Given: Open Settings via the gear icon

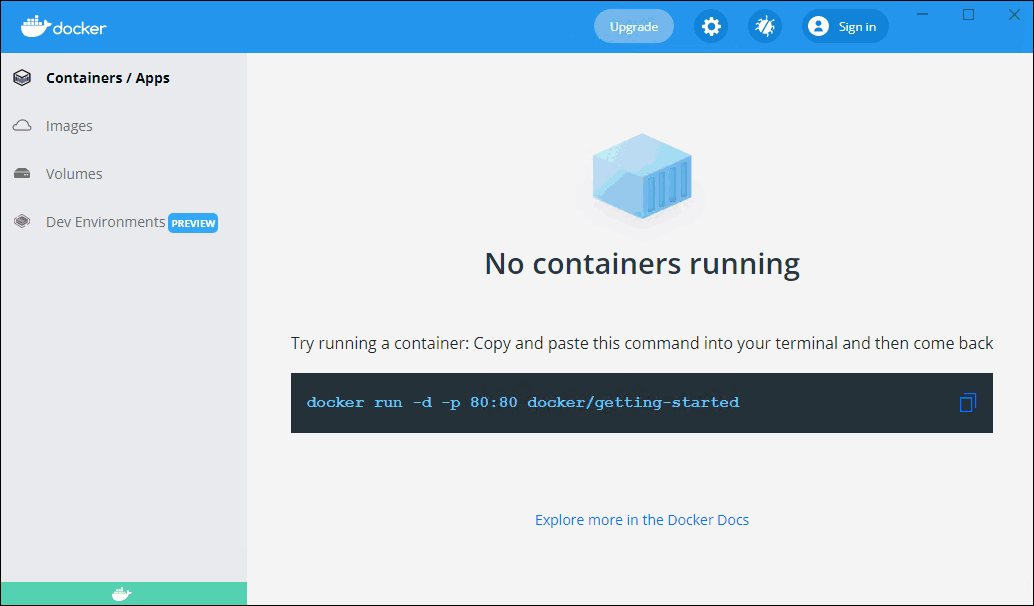Looking at the screenshot, I should tap(711, 26).
